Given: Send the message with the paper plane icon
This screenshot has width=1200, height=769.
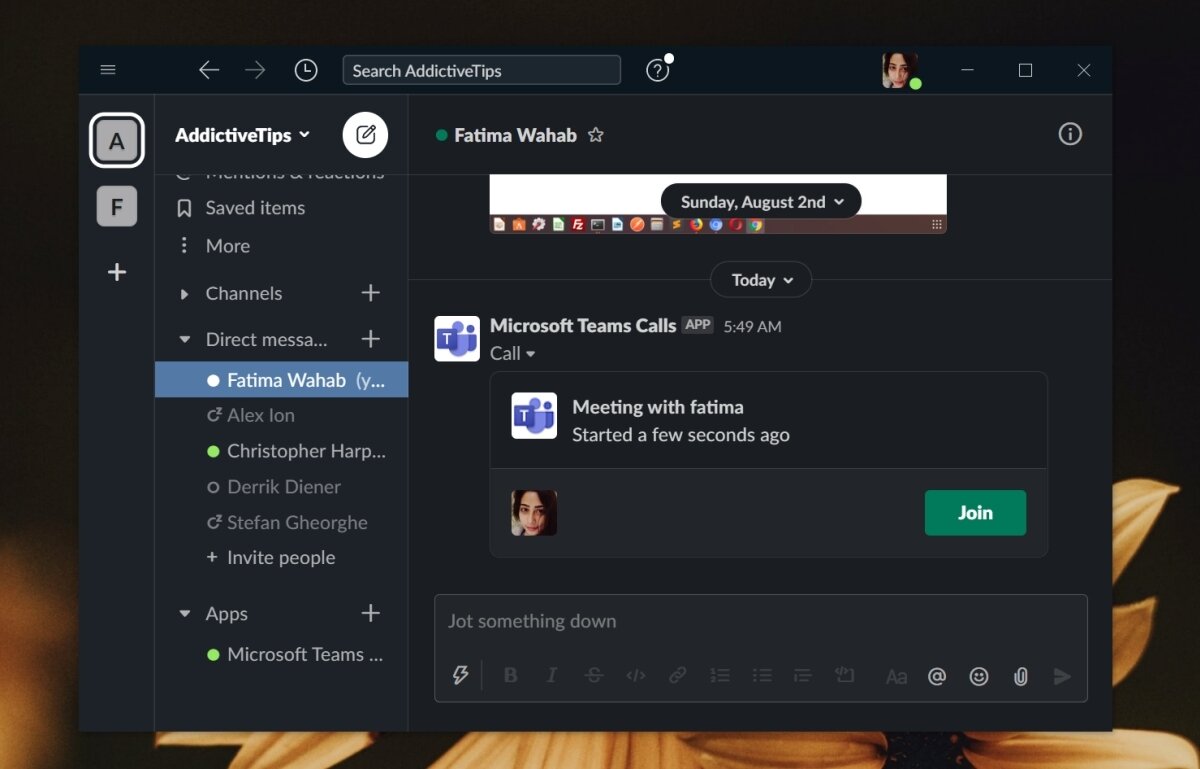Looking at the screenshot, I should (1062, 676).
